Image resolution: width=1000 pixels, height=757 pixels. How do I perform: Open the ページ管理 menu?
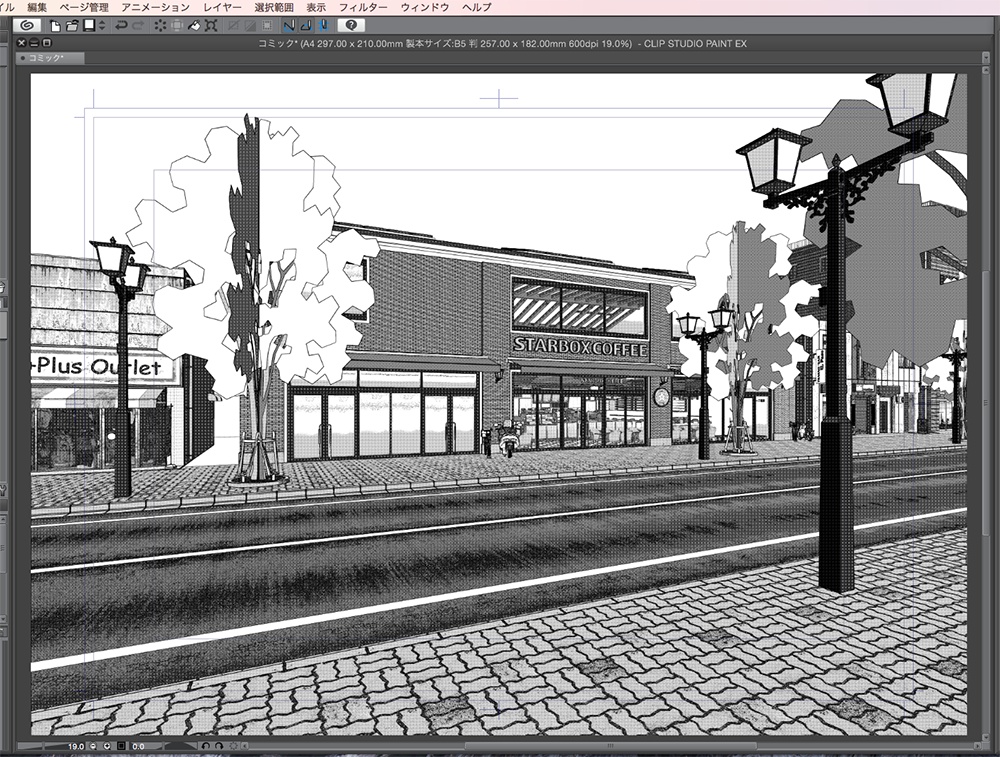(x=84, y=7)
